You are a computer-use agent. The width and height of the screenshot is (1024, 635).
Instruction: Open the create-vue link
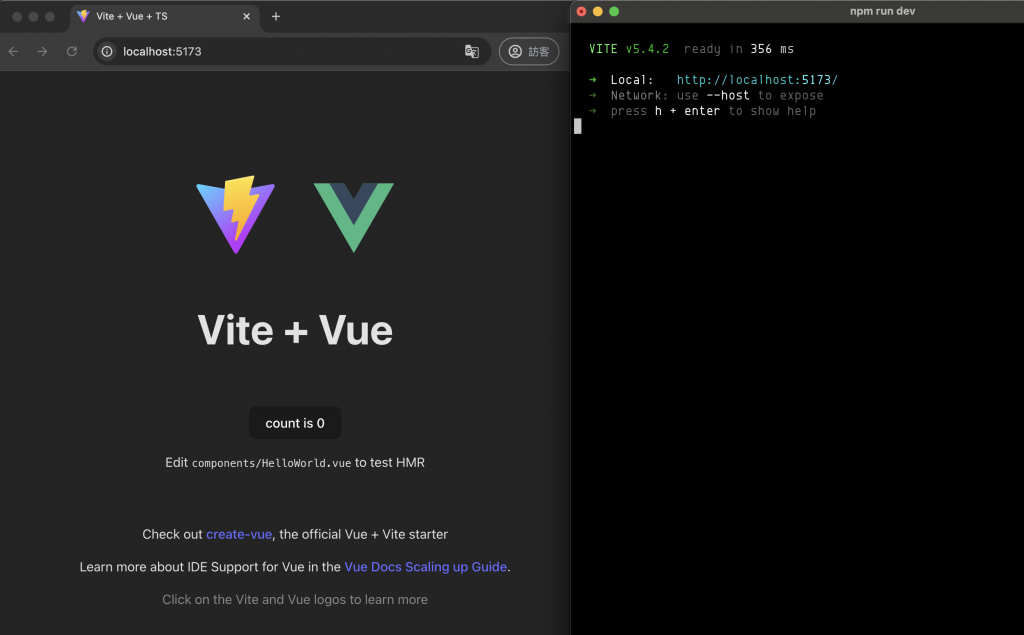point(239,534)
